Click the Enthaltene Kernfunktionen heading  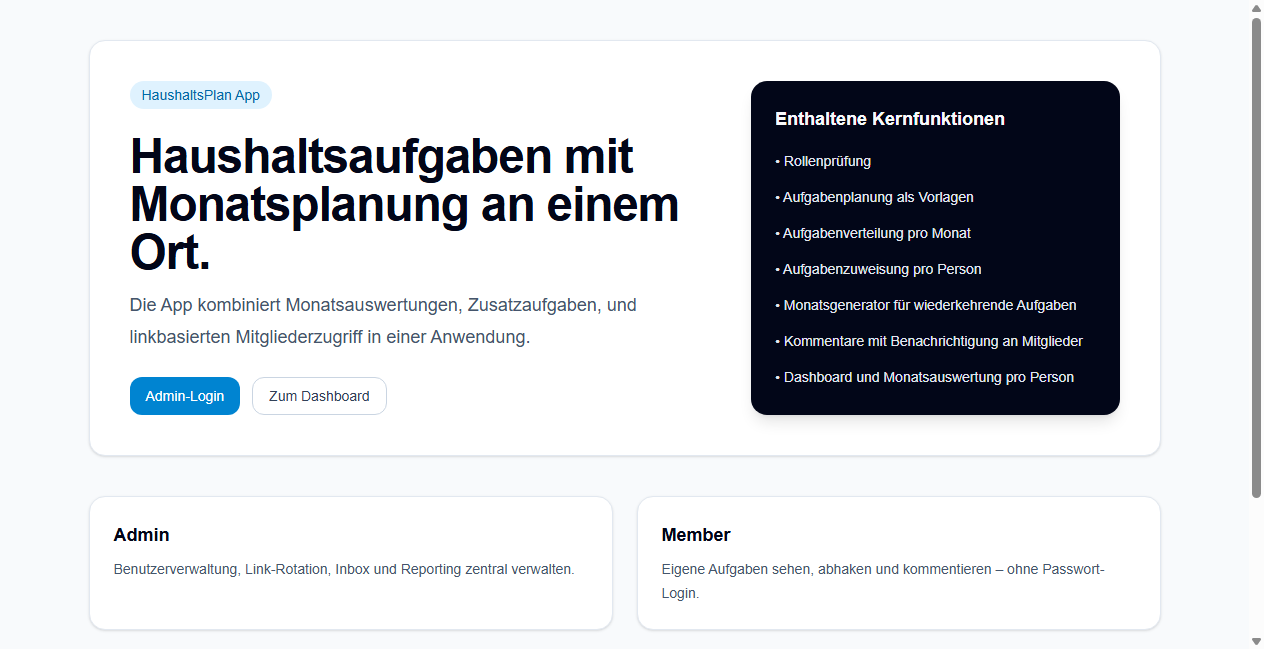[x=890, y=119]
